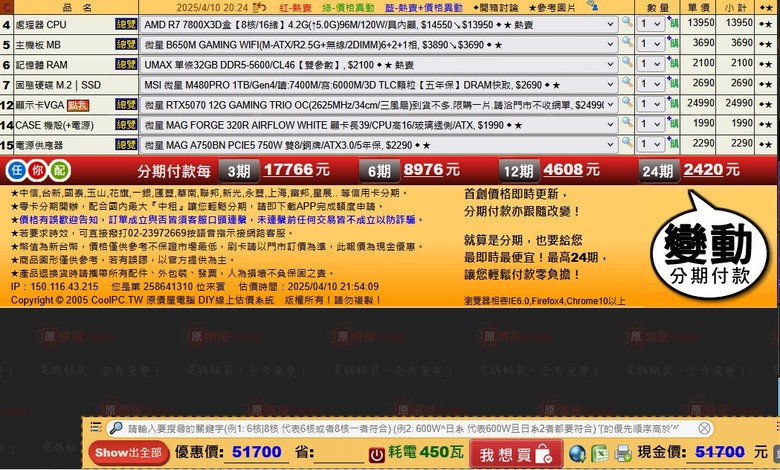
Task: Click the red Show出全部 button
Action: pyautogui.click(x=128, y=453)
